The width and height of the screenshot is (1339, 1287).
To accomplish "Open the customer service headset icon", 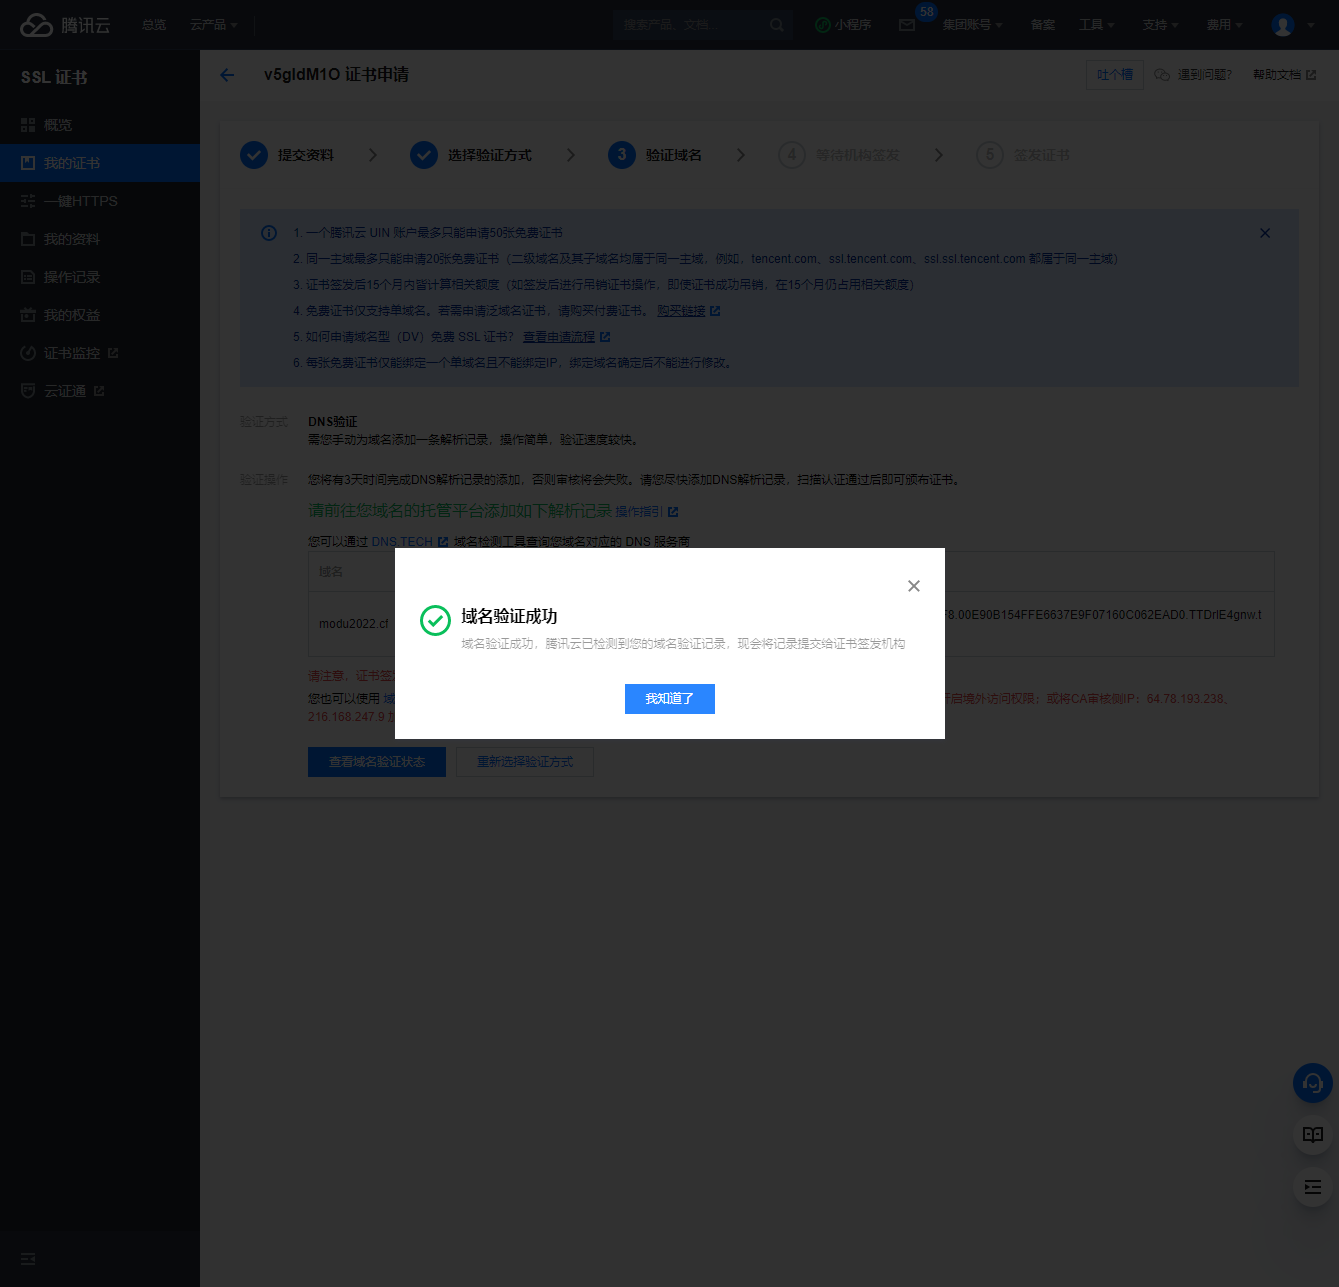I will [x=1313, y=1083].
